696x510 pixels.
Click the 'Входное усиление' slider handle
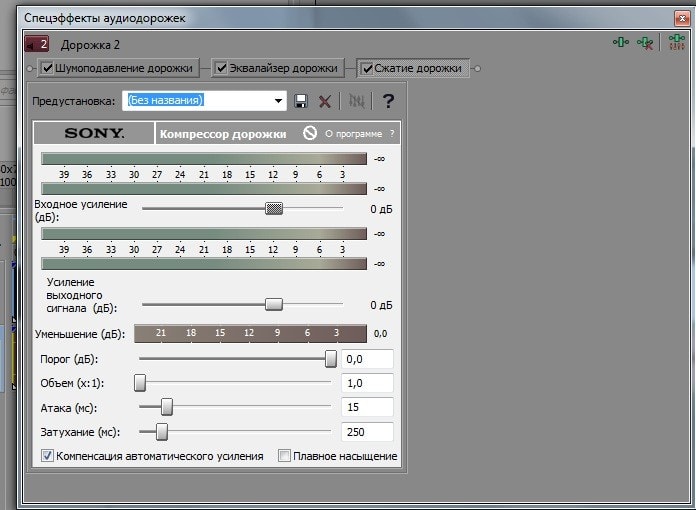coord(273,208)
